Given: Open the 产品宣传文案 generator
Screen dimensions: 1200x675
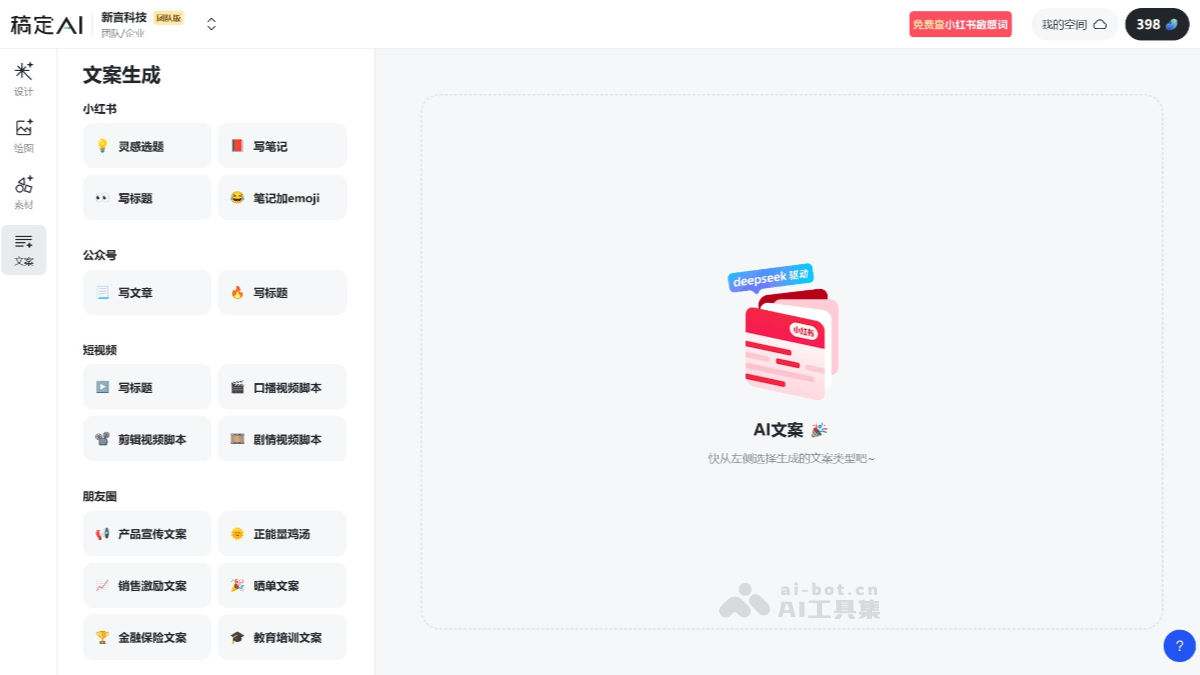Looking at the screenshot, I should tap(146, 533).
